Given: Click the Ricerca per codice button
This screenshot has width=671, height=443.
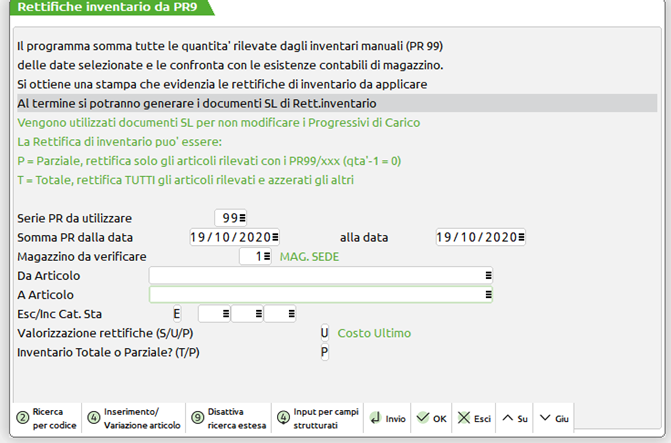Looking at the screenshot, I should click(x=43, y=418).
